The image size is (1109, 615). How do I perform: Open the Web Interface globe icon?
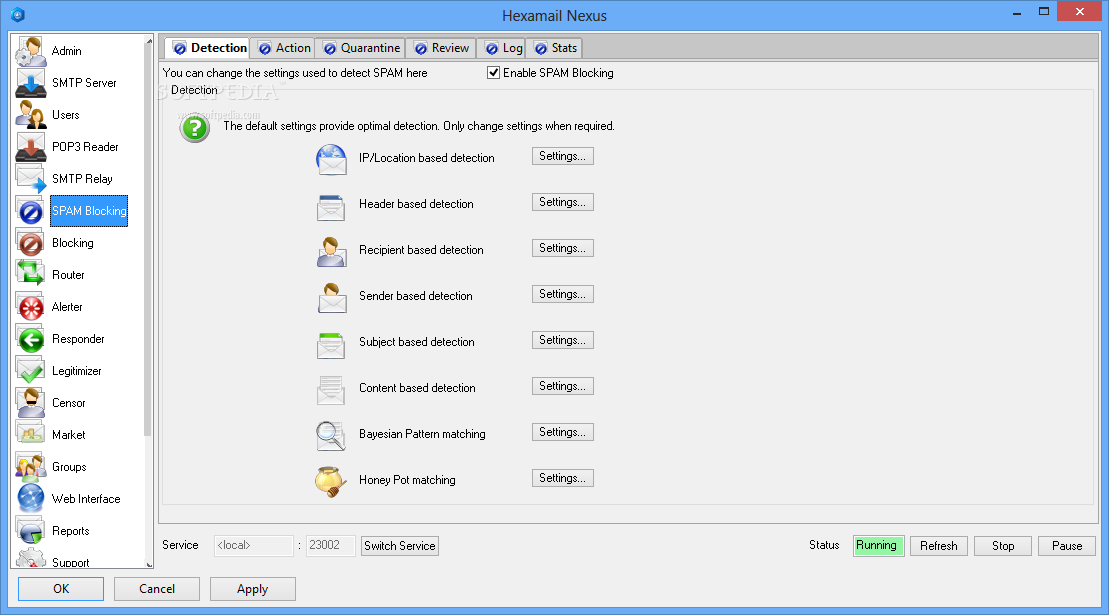[x=31, y=499]
